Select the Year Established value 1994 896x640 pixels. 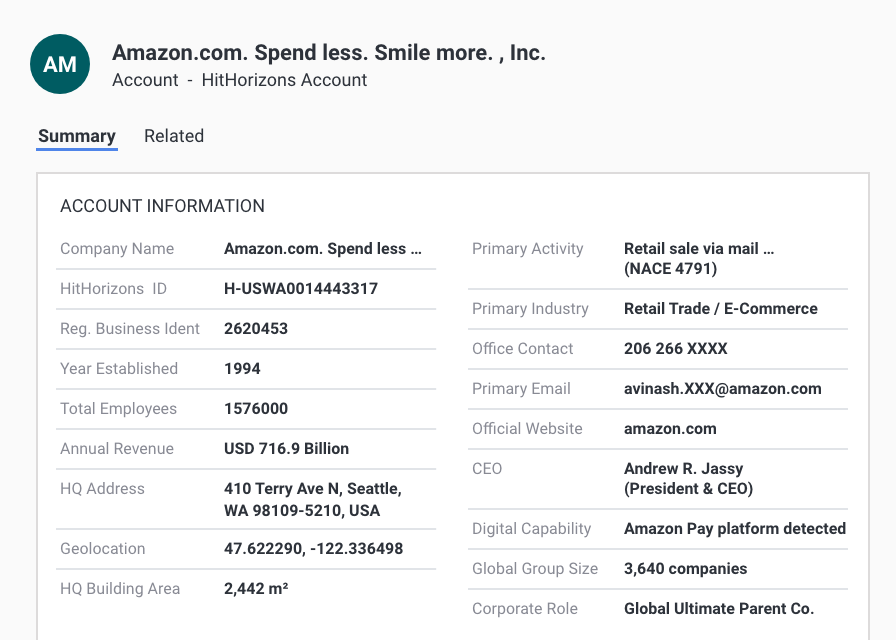click(x=242, y=369)
